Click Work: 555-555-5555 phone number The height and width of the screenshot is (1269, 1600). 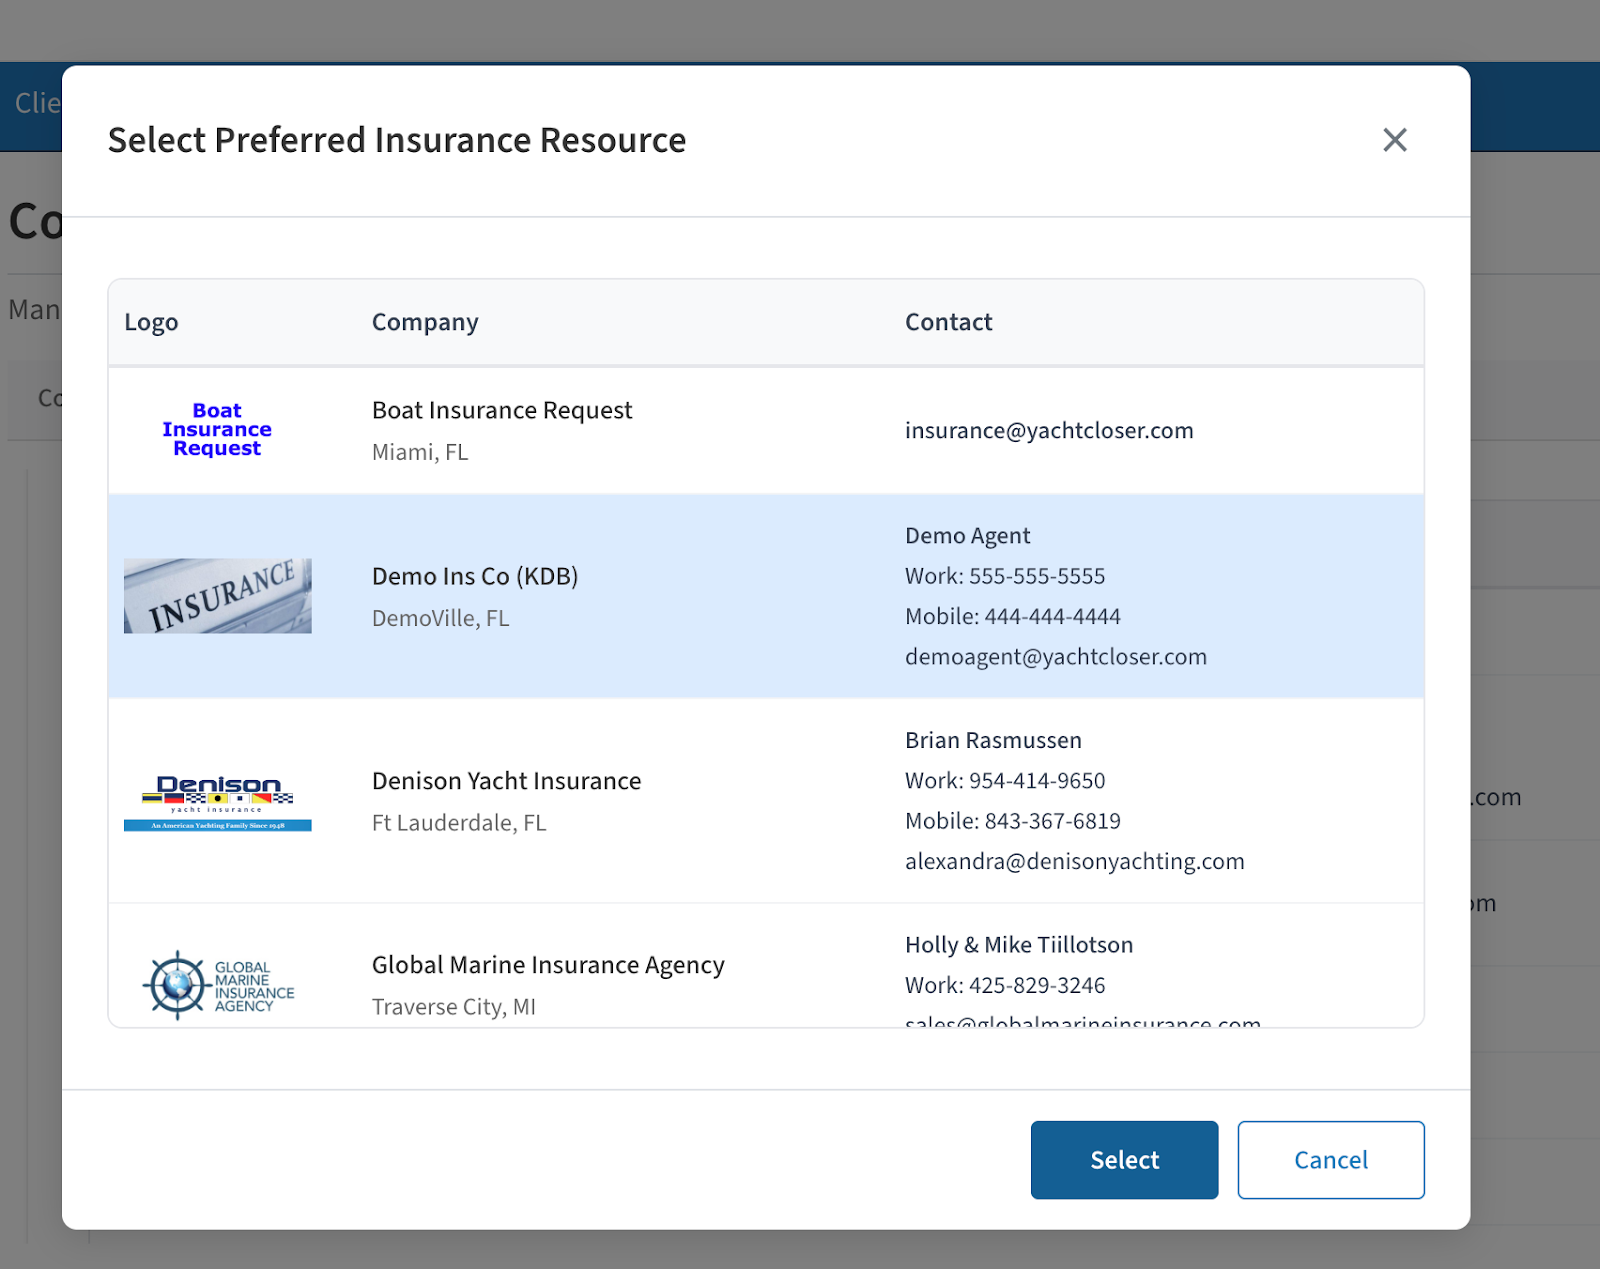coord(1005,576)
